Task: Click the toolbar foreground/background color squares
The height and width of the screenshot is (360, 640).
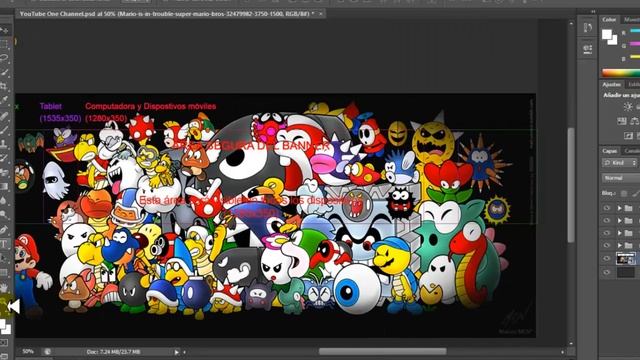Action: click(x=5, y=327)
